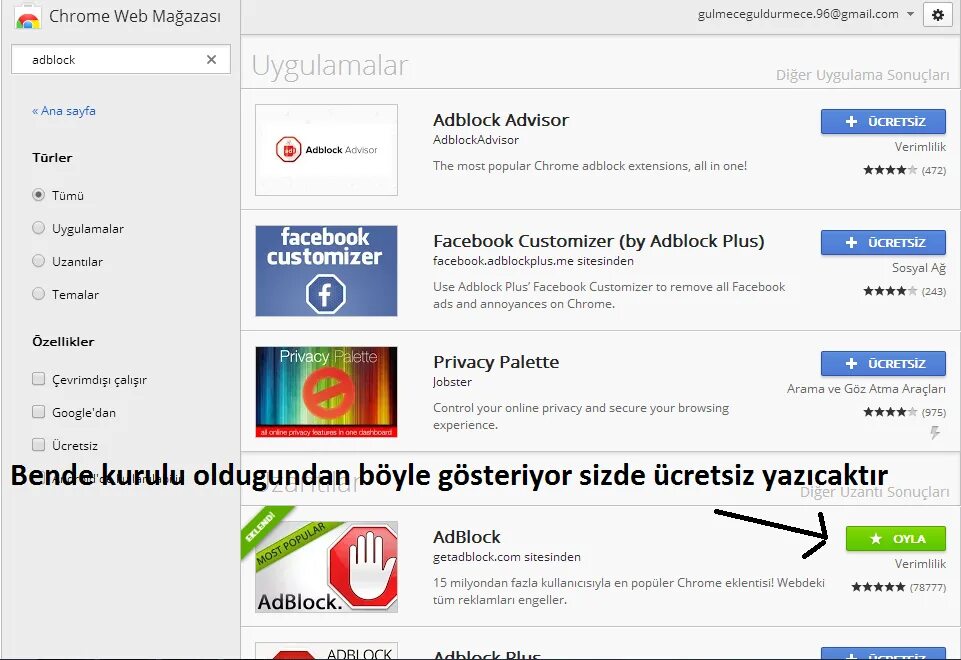Click the getadblock.com sitesinden text
This screenshot has width=961, height=660.
(506, 557)
